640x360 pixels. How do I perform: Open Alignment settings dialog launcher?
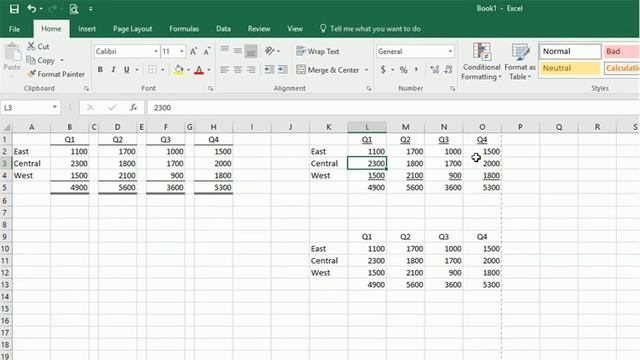coord(369,88)
